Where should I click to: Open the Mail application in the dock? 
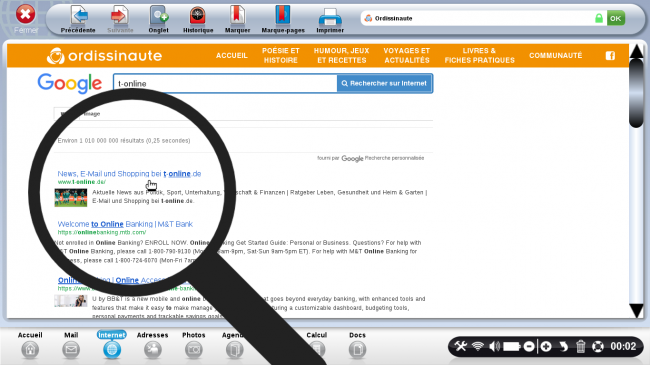(71, 345)
